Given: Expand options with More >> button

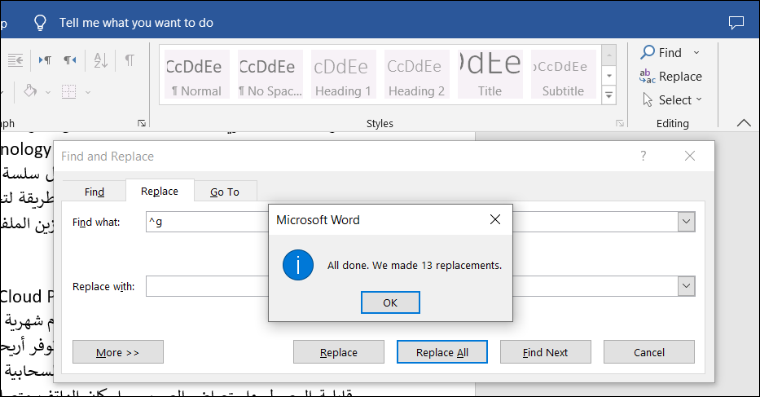Looking at the screenshot, I should (118, 352).
